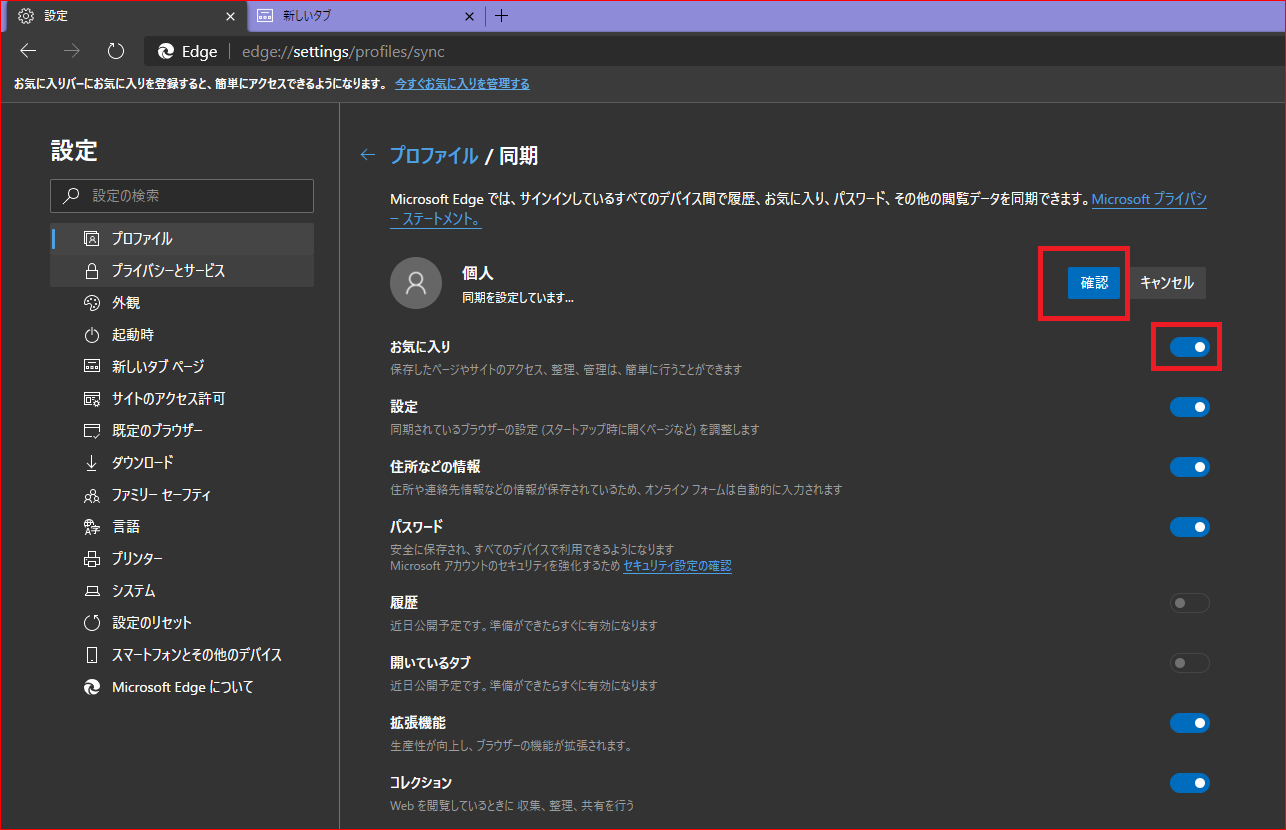Click the phone icon for スマートフォンとその他のデバイス

click(92, 655)
